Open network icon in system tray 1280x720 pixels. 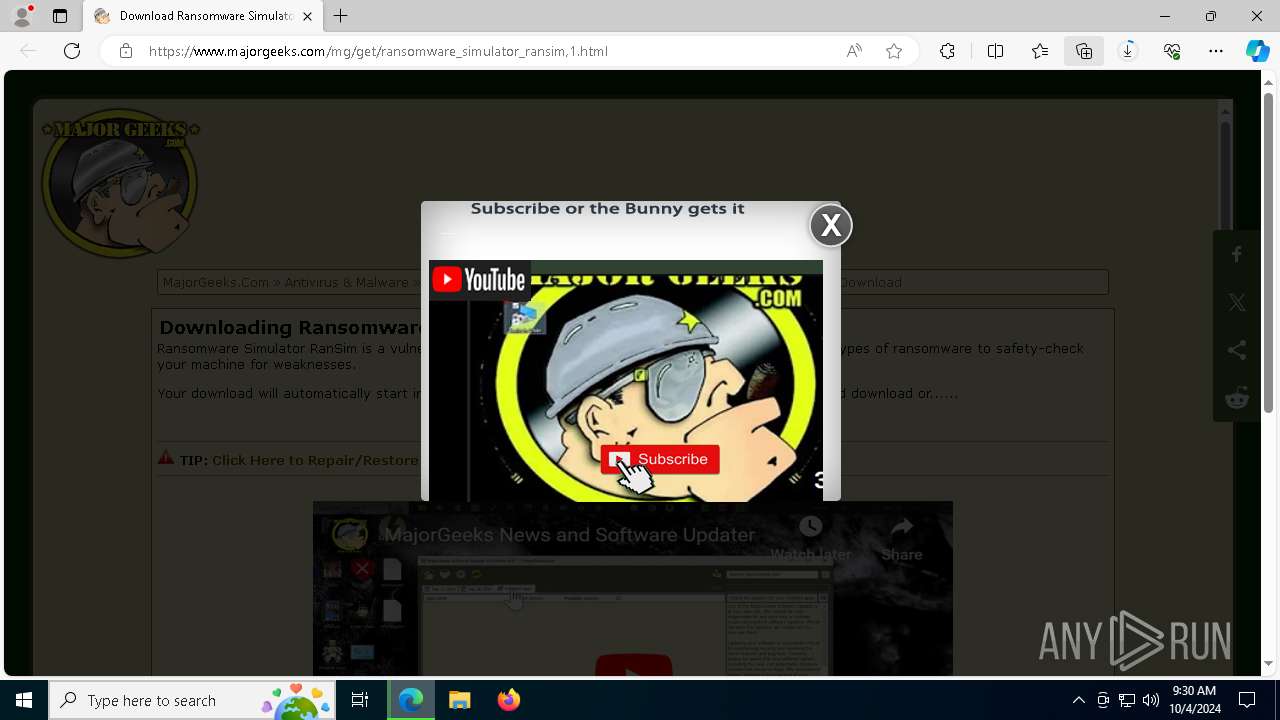pyautogui.click(x=1127, y=700)
